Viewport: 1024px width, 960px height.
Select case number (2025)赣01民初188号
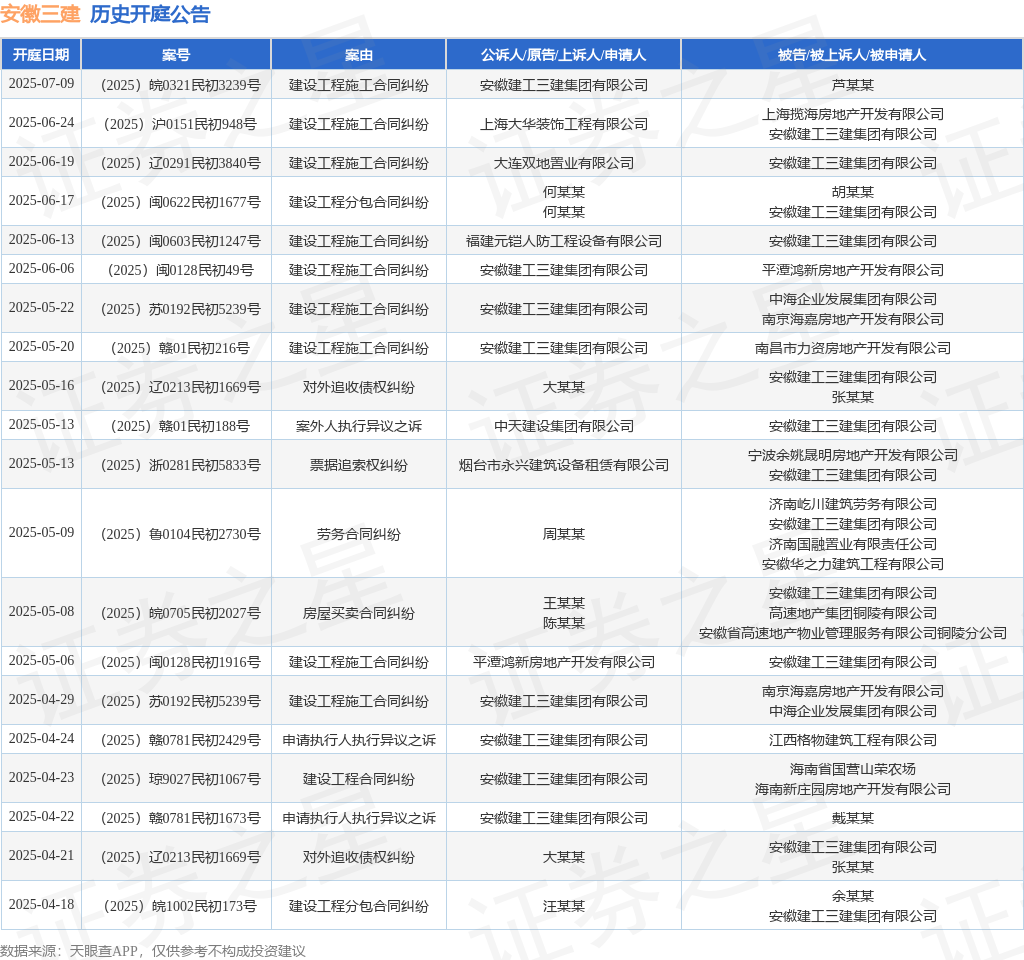180,426
